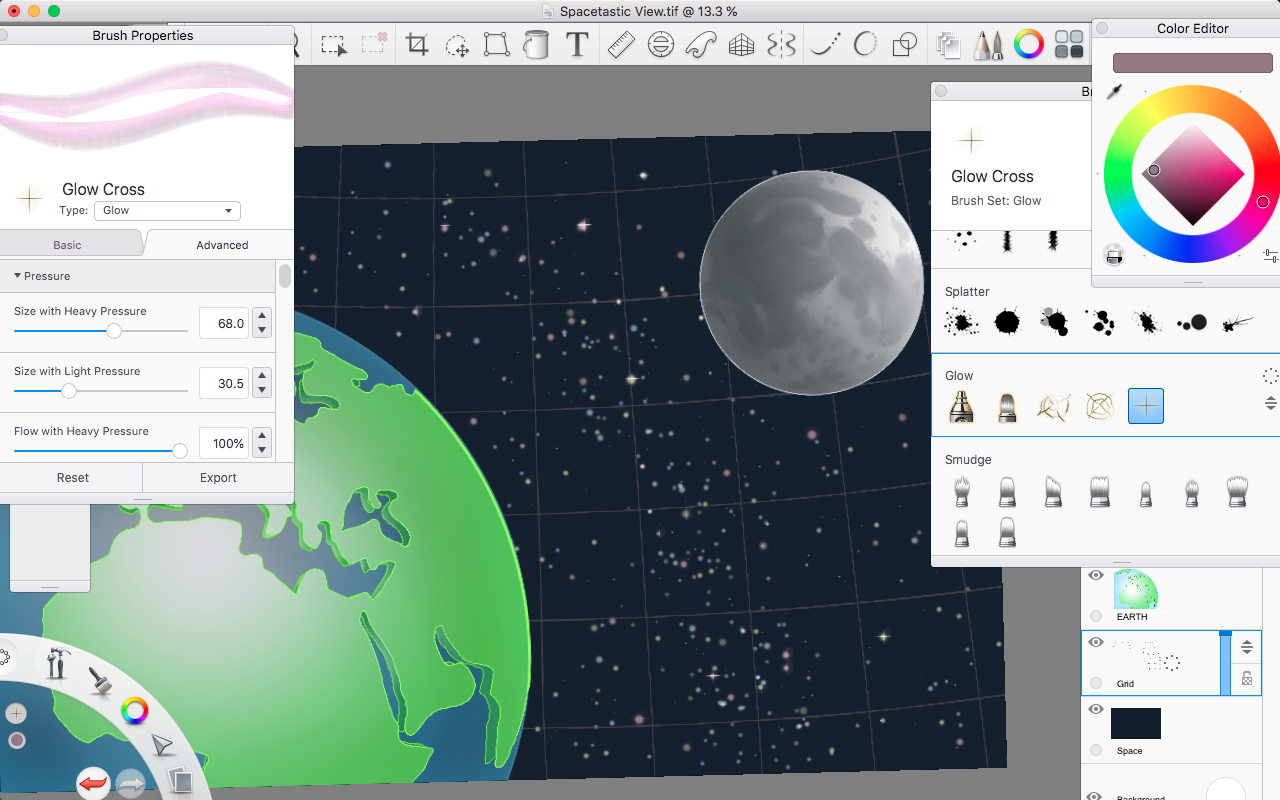Open the Perspective Guides tool
Viewport: 1280px width, 800px height.
point(741,45)
